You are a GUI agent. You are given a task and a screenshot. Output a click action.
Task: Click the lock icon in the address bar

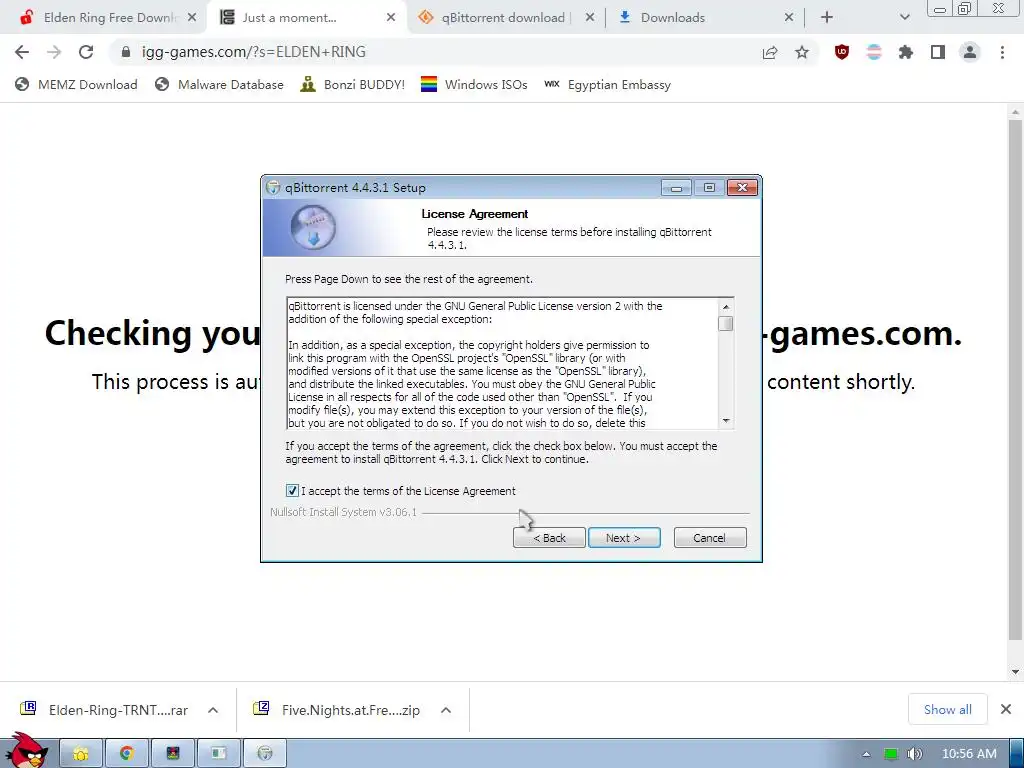(126, 52)
